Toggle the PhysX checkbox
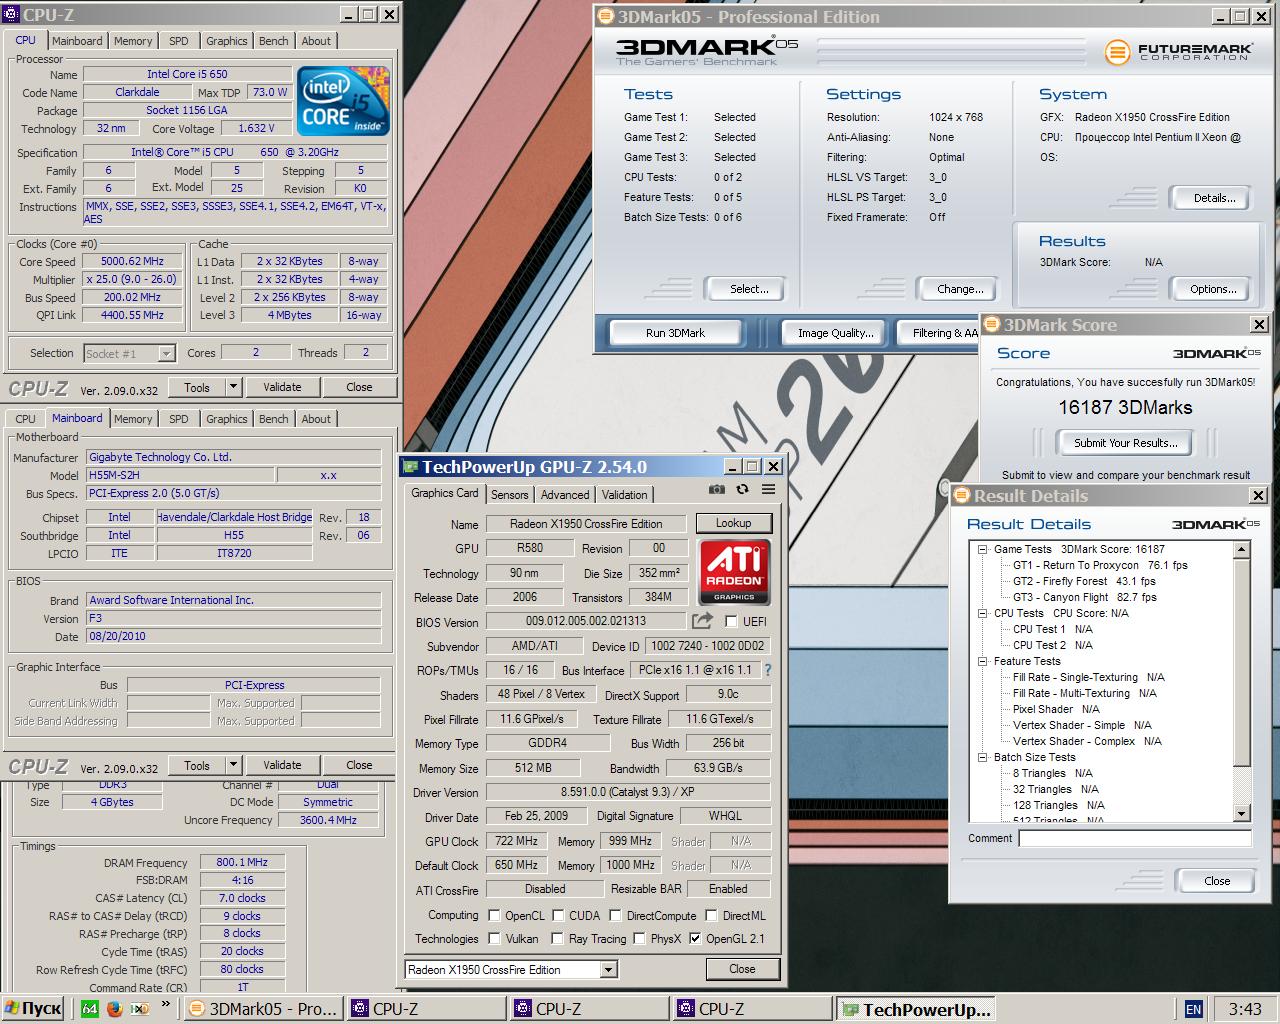 pyautogui.click(x=640, y=939)
